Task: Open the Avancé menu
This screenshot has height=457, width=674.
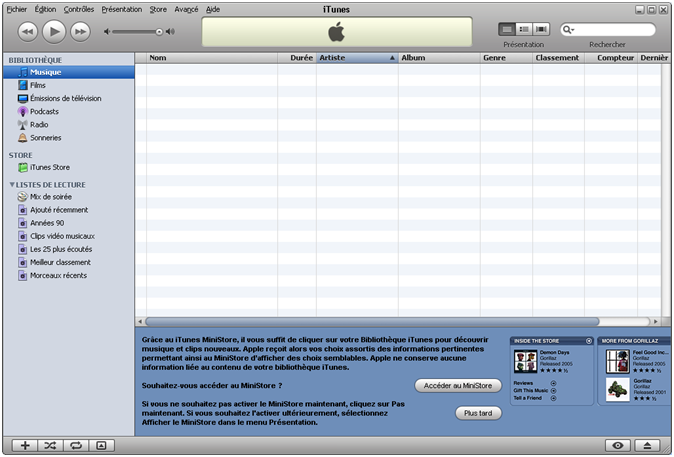Action: pyautogui.click(x=186, y=9)
